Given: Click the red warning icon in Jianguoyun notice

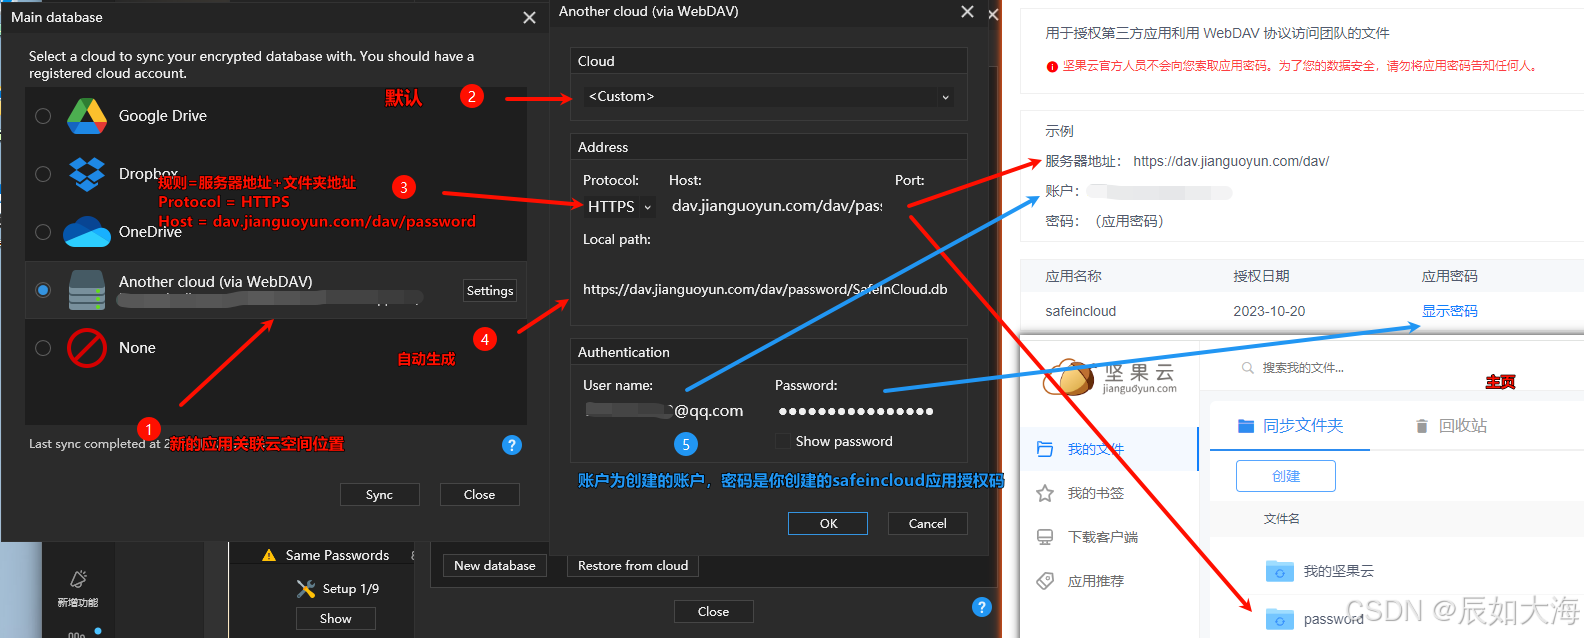Looking at the screenshot, I should (x=1052, y=67).
